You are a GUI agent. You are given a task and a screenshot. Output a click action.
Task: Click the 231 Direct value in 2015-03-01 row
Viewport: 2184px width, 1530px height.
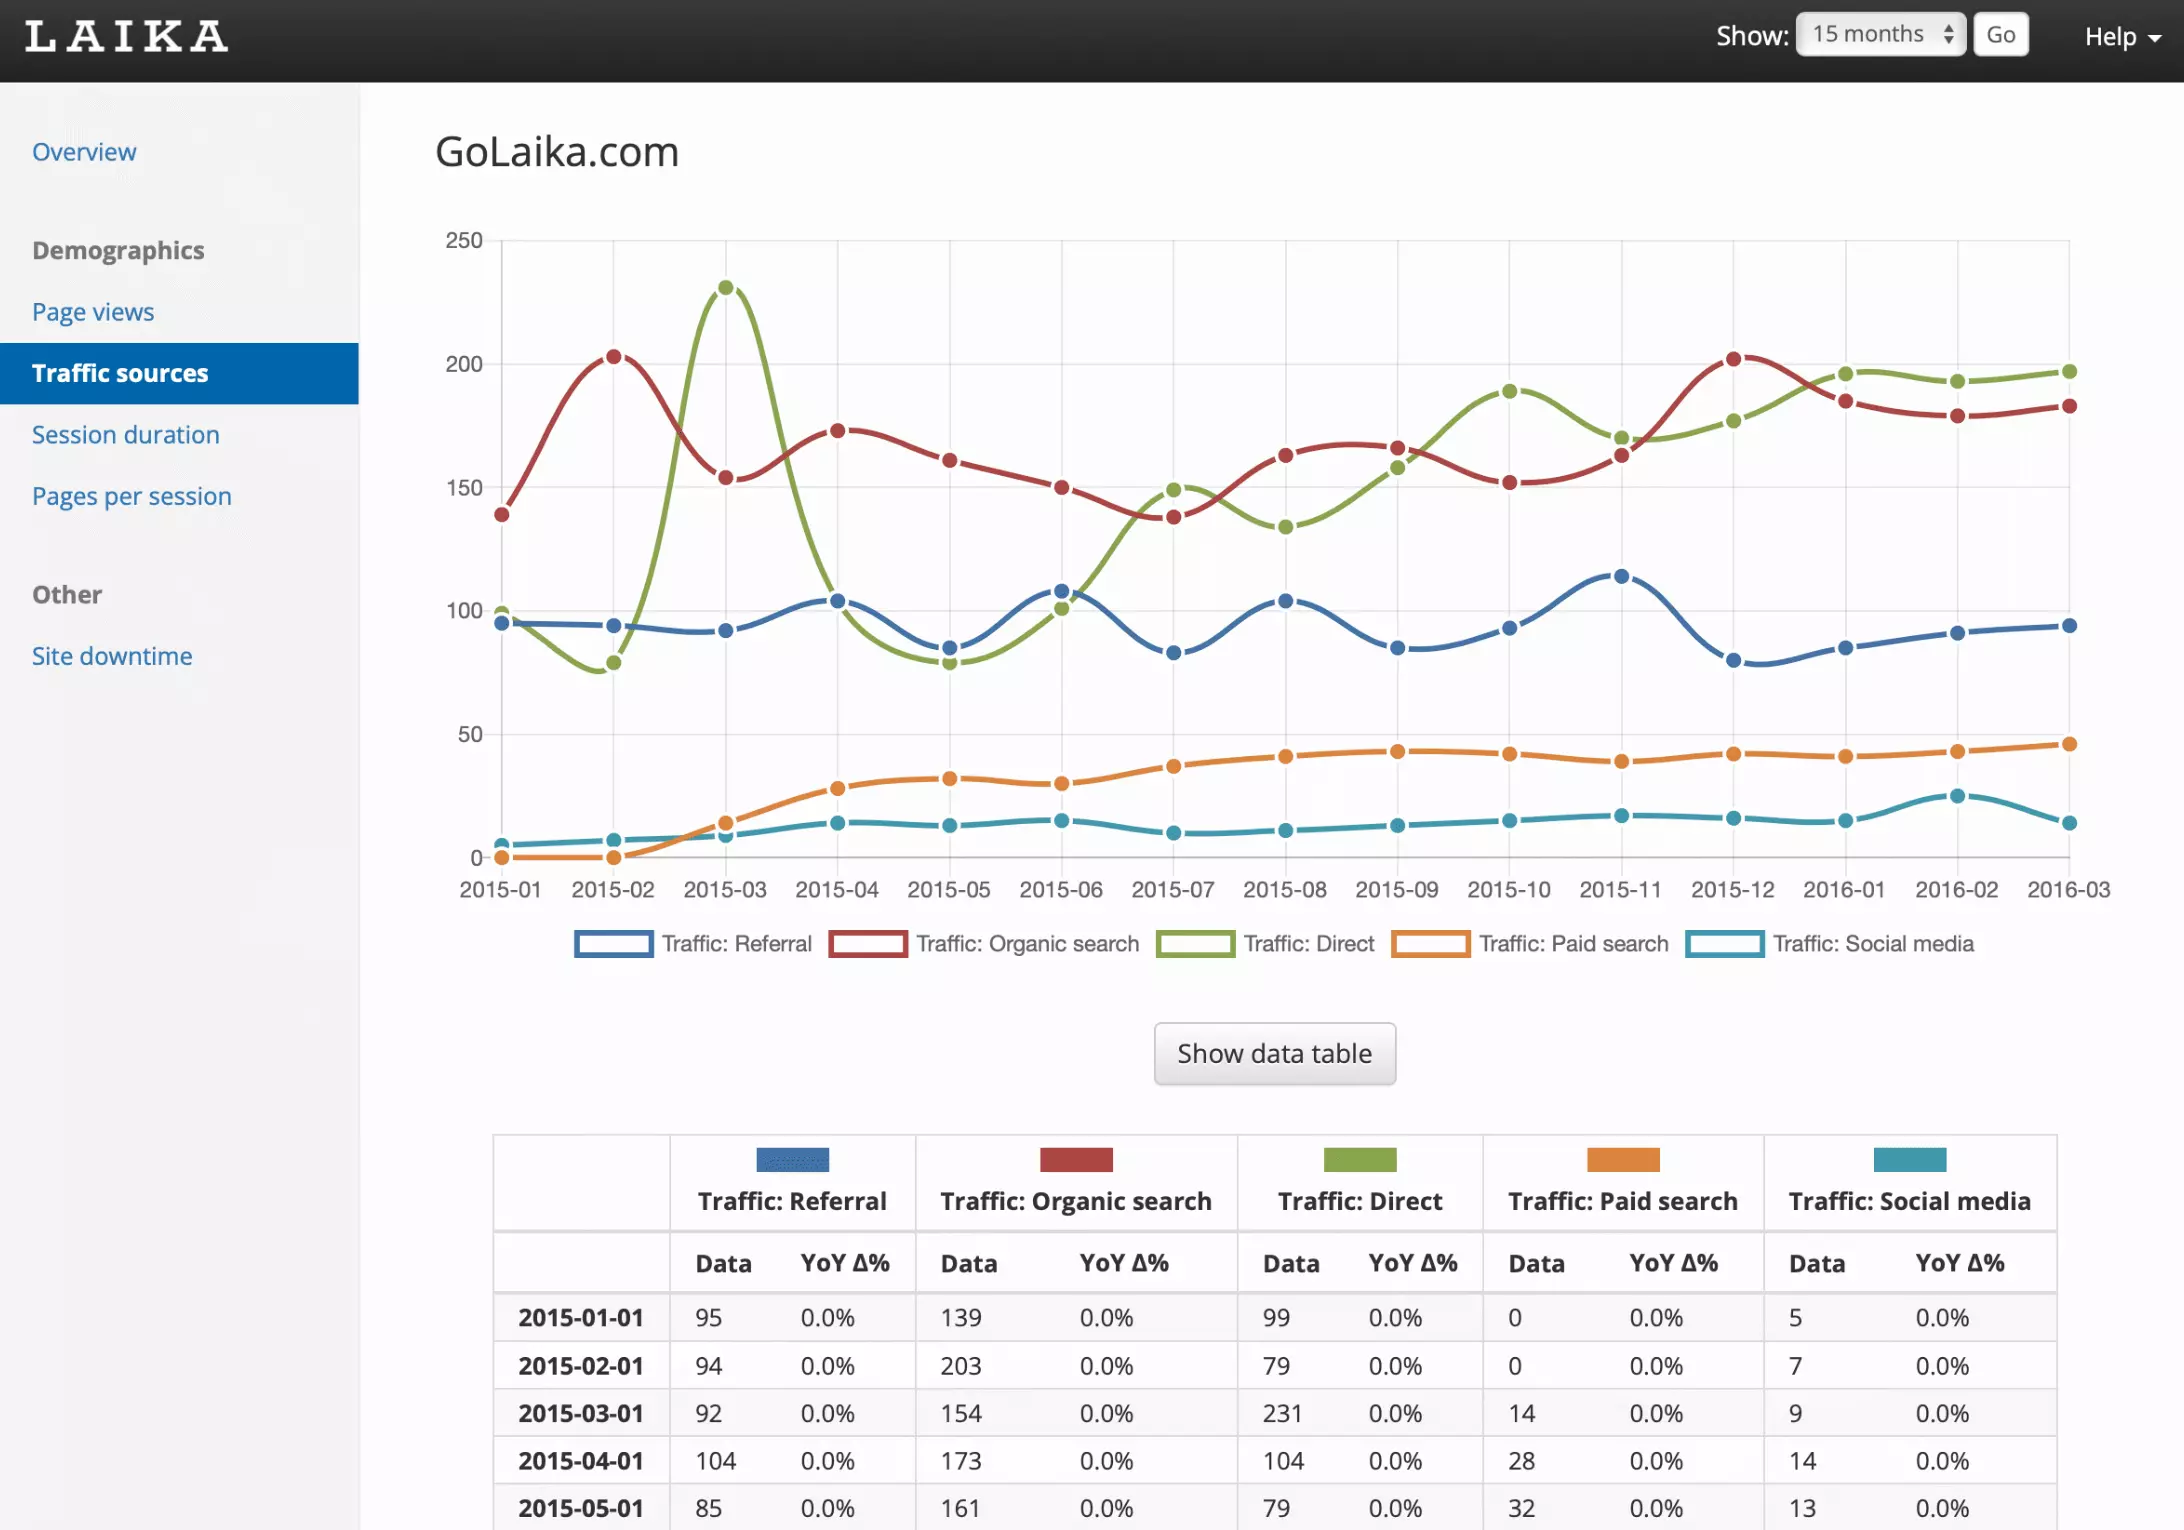coord(1283,1413)
